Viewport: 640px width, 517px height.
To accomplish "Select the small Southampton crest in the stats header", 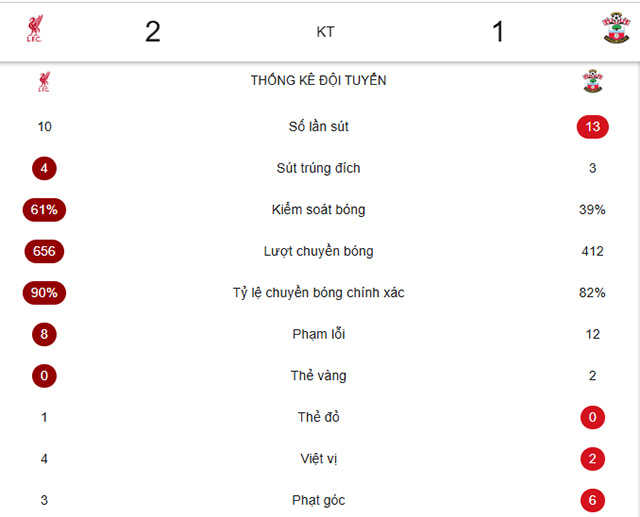I will coord(593,81).
